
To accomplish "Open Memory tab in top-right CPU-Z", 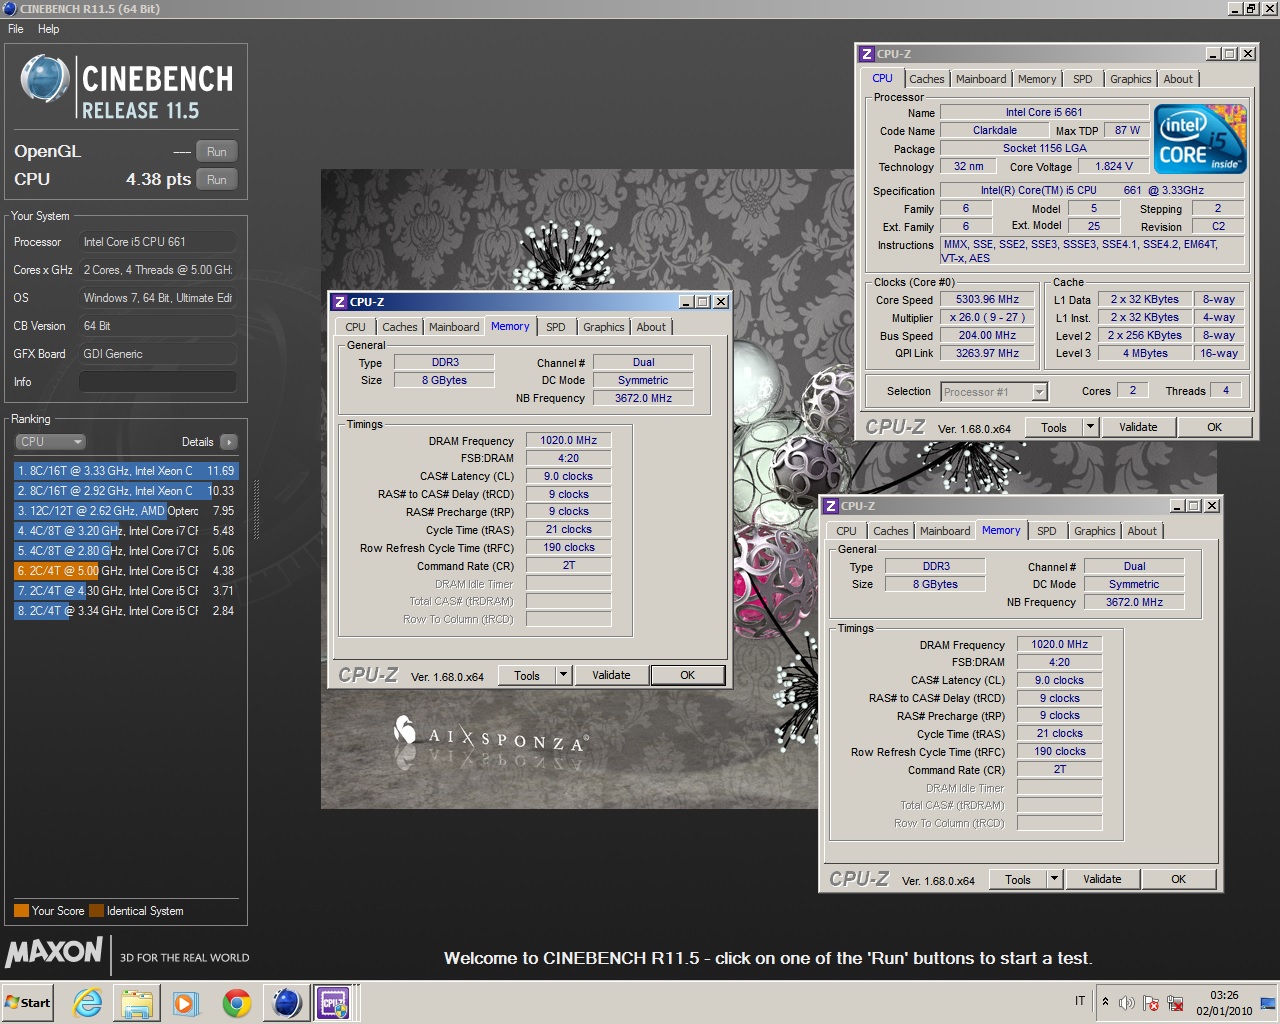I will (1037, 79).
